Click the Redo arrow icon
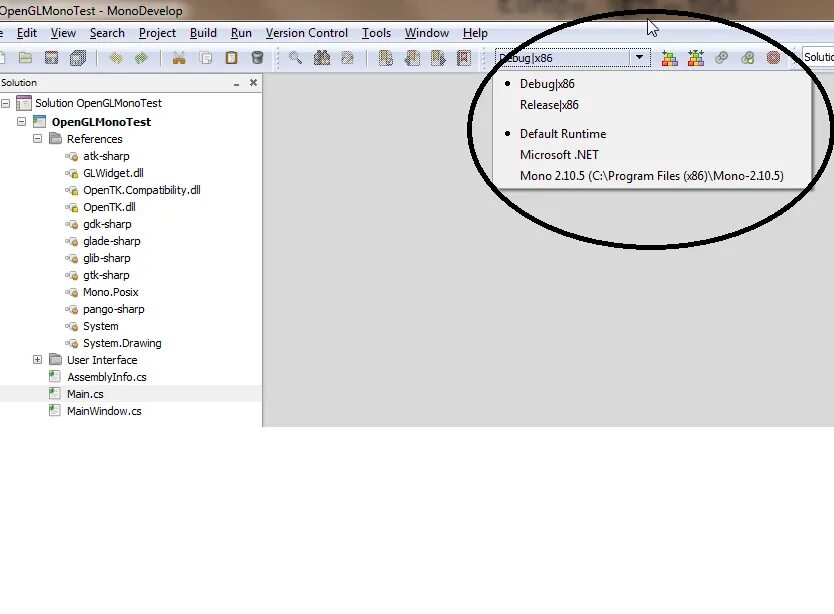The width and height of the screenshot is (834, 614). click(x=141, y=57)
